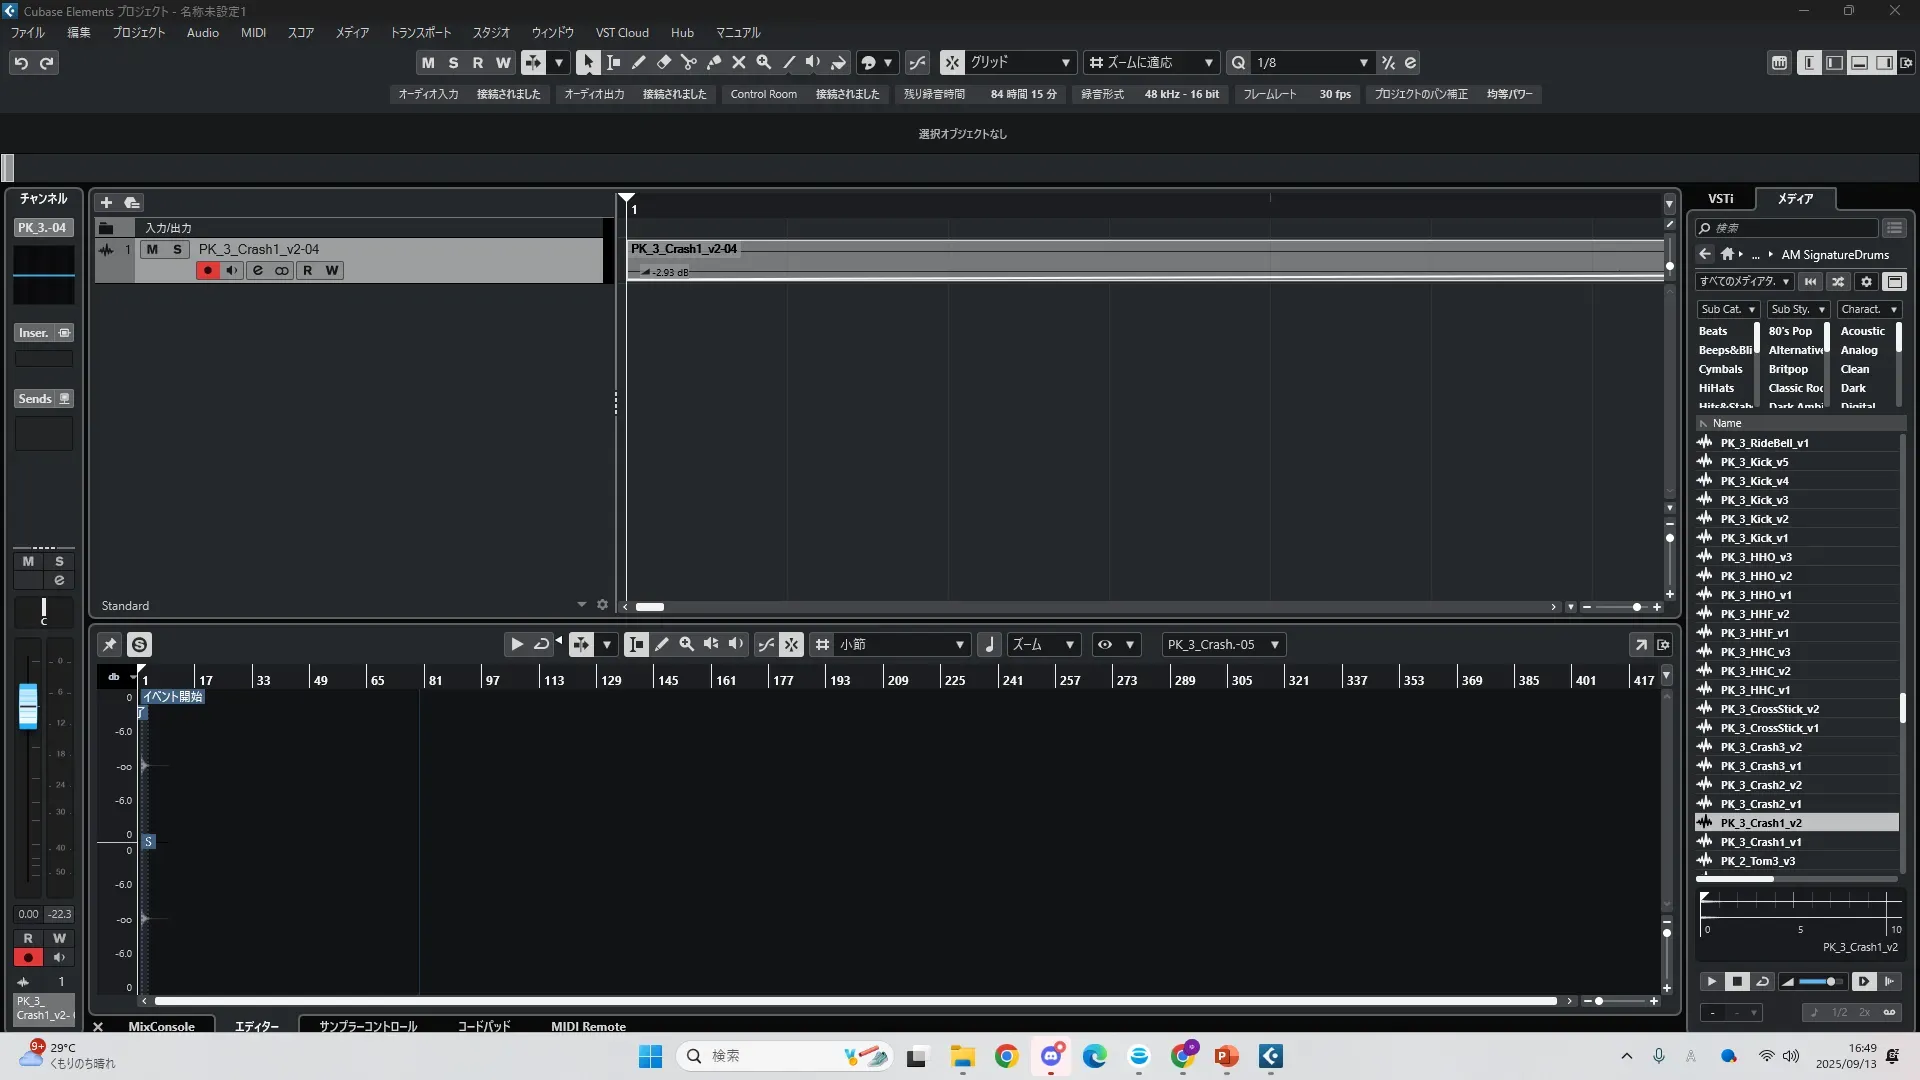Select the Glue tool
This screenshot has height=1080, width=1920.
[713, 62]
